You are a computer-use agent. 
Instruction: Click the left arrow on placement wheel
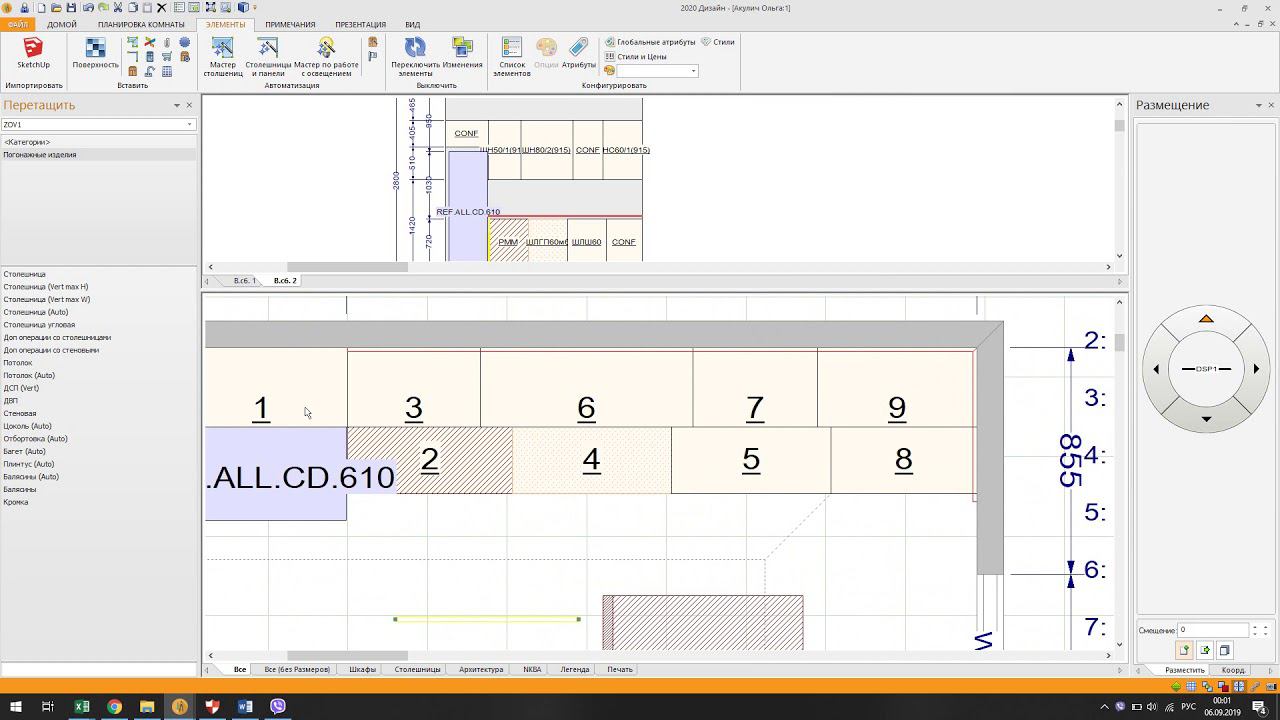coord(1157,369)
